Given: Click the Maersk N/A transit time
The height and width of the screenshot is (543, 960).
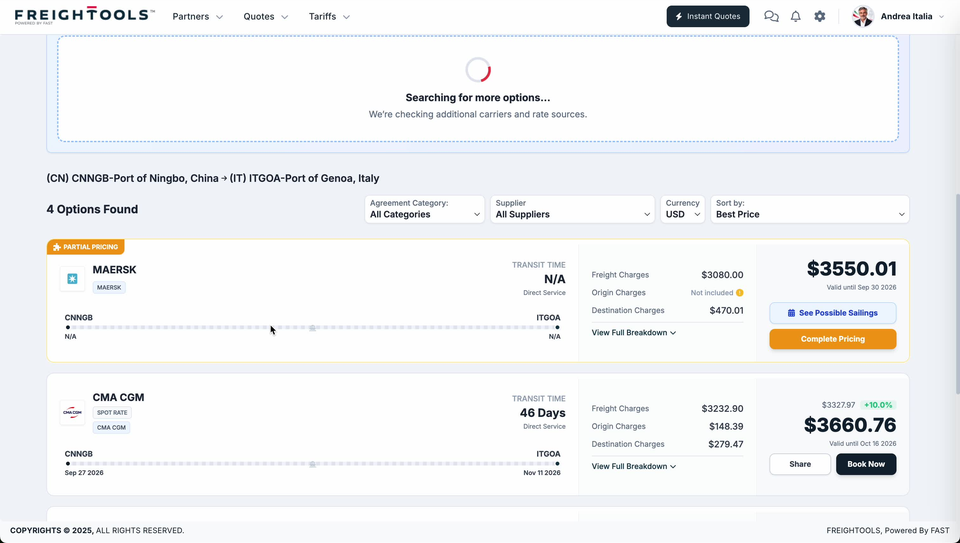Looking at the screenshot, I should 555,279.
